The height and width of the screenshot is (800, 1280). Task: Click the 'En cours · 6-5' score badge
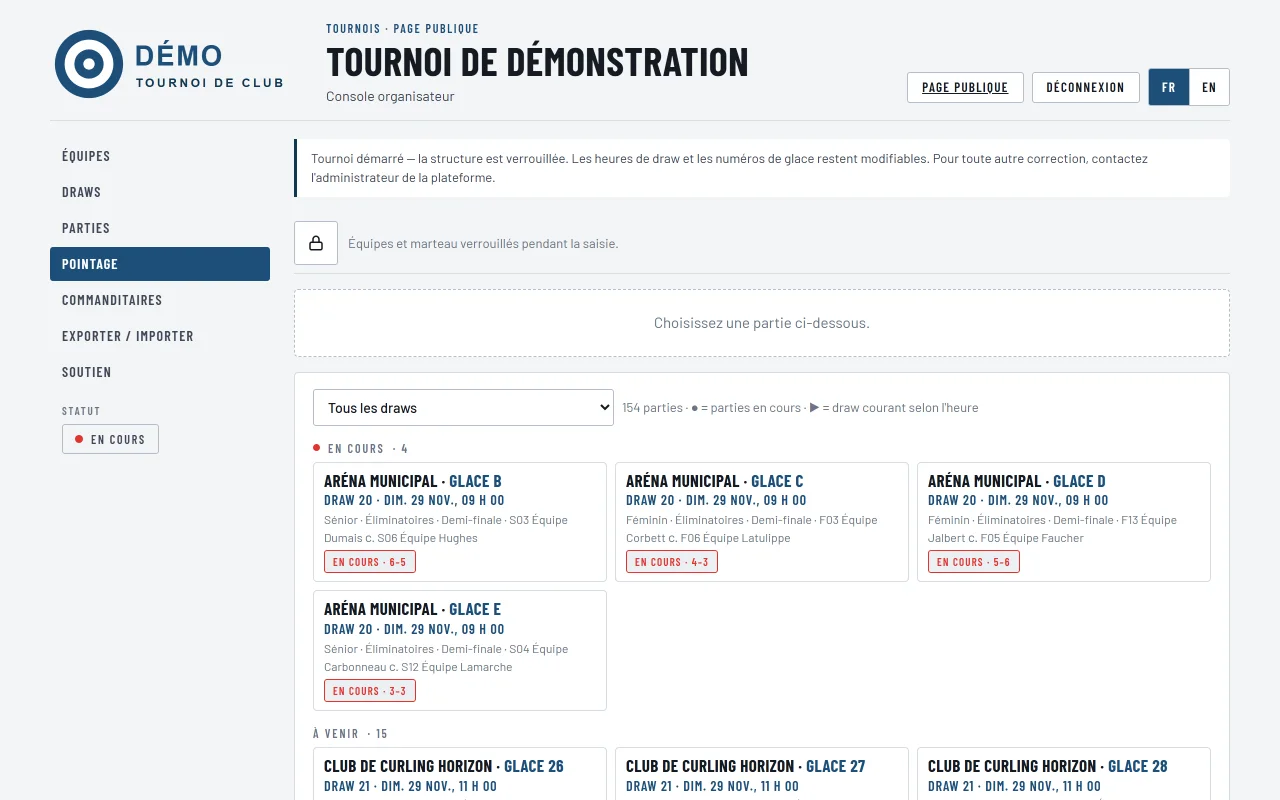click(370, 562)
